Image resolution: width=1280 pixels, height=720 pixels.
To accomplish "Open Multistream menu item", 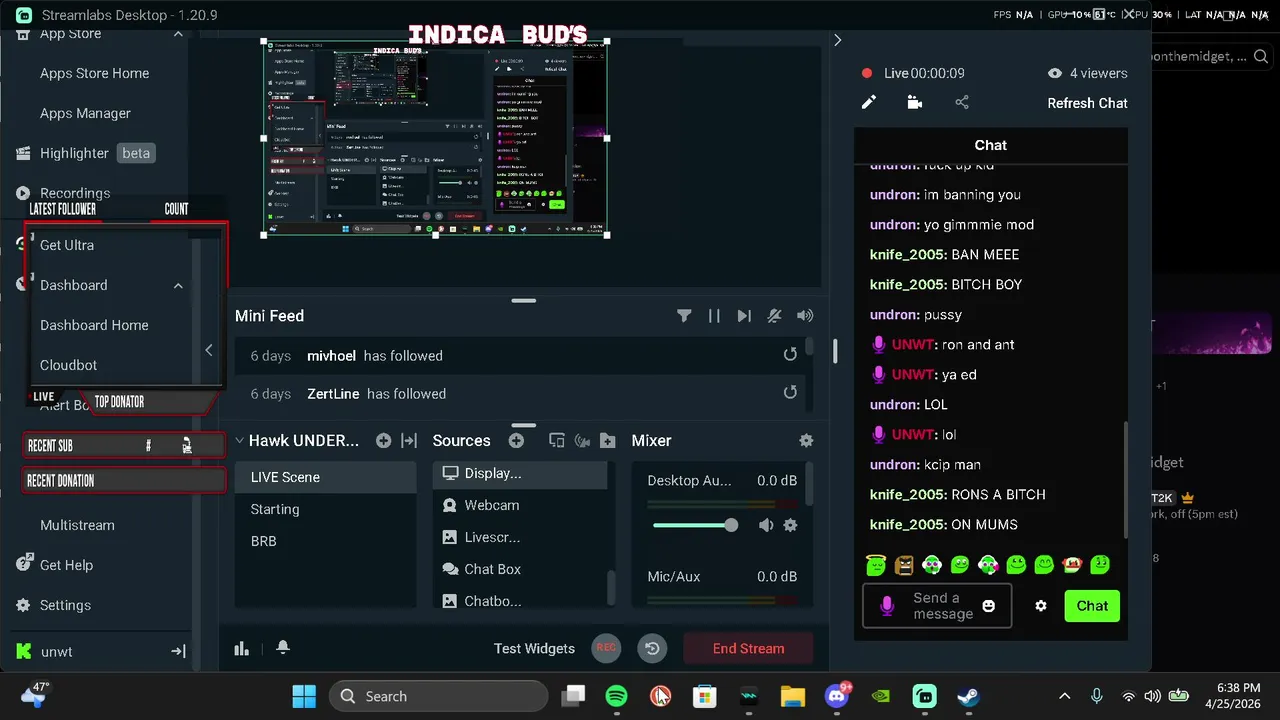I will click(x=77, y=525).
